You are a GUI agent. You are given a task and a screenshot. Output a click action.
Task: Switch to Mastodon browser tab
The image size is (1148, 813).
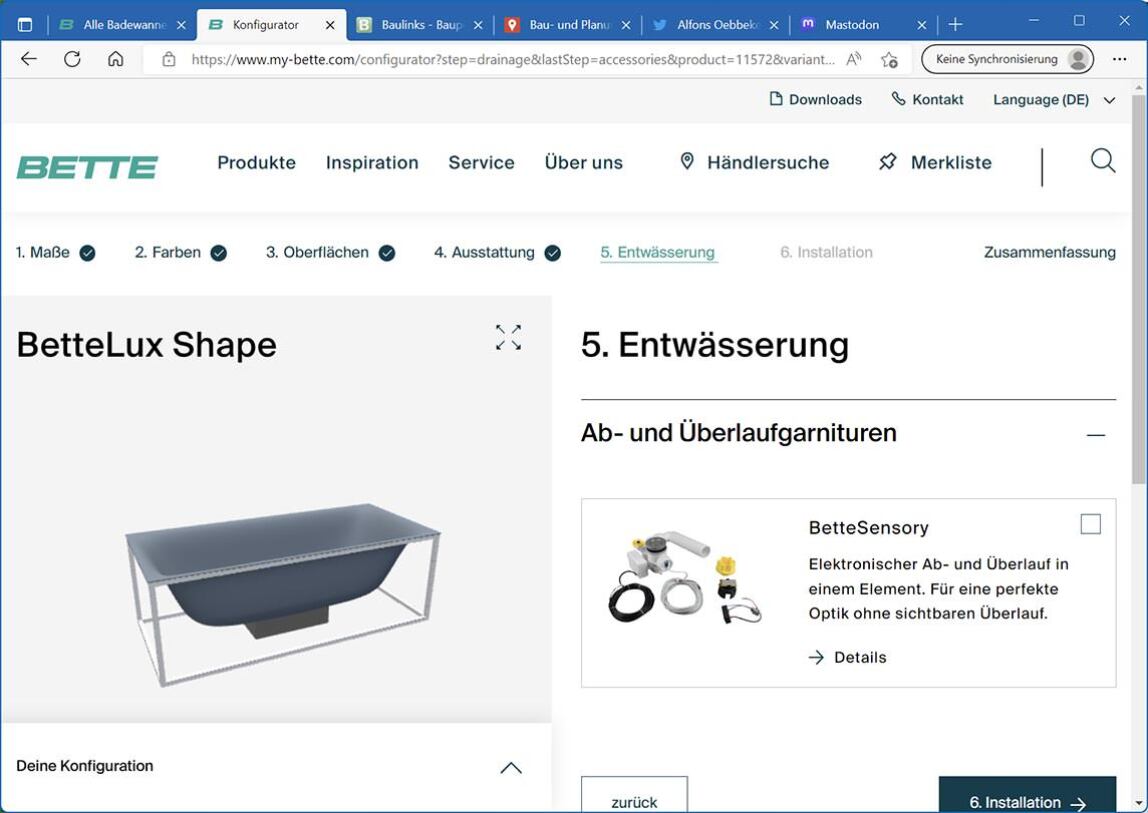(x=864, y=25)
